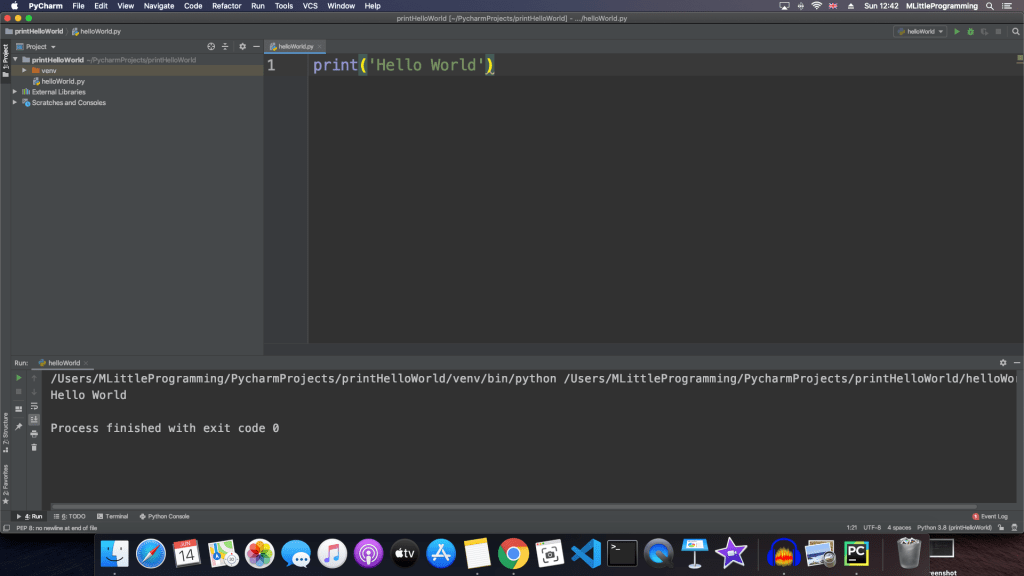Open Visual Studio Code from the Dock
Viewport: 1024px width, 576px height.
pyautogui.click(x=584, y=552)
